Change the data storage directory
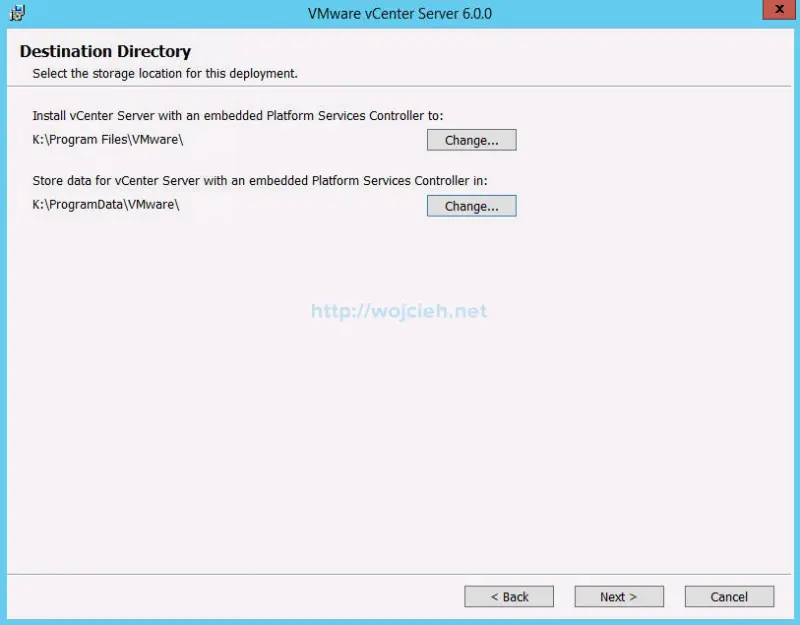 click(x=471, y=205)
